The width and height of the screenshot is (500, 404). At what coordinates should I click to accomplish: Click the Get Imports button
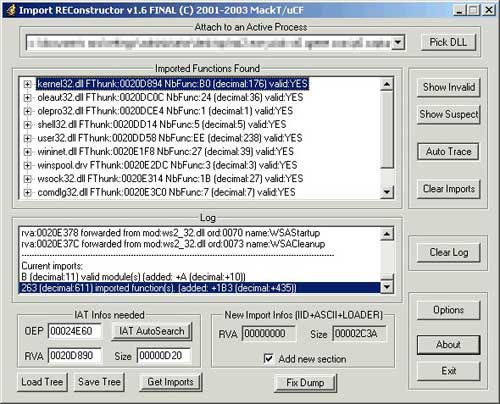tap(171, 382)
